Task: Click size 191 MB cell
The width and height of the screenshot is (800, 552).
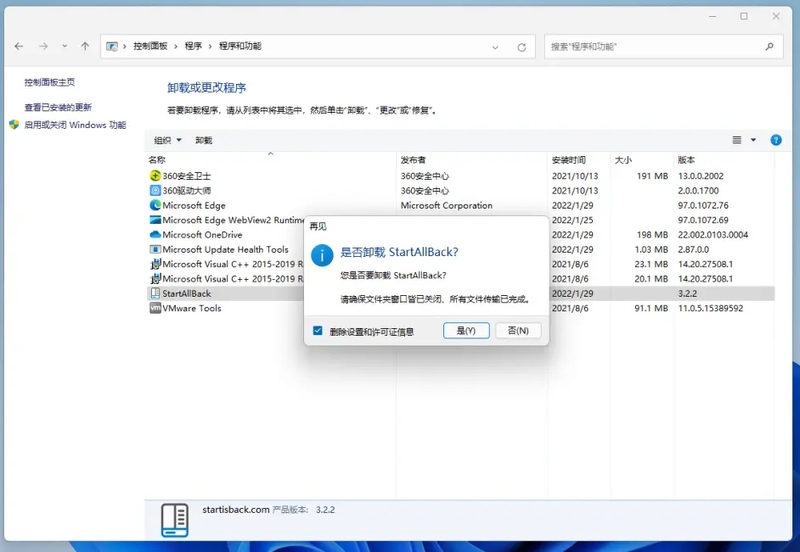Action: coord(652,176)
